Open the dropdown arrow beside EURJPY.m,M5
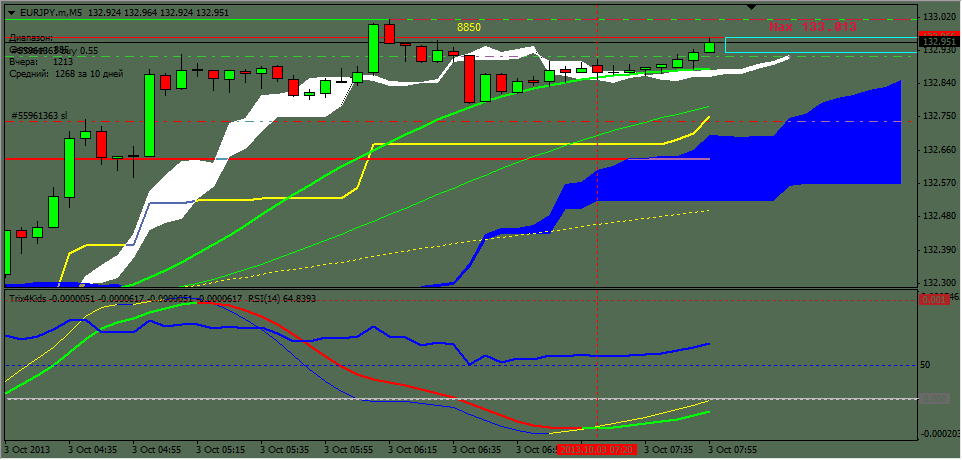Screen dimensions: 962x460 point(11,12)
